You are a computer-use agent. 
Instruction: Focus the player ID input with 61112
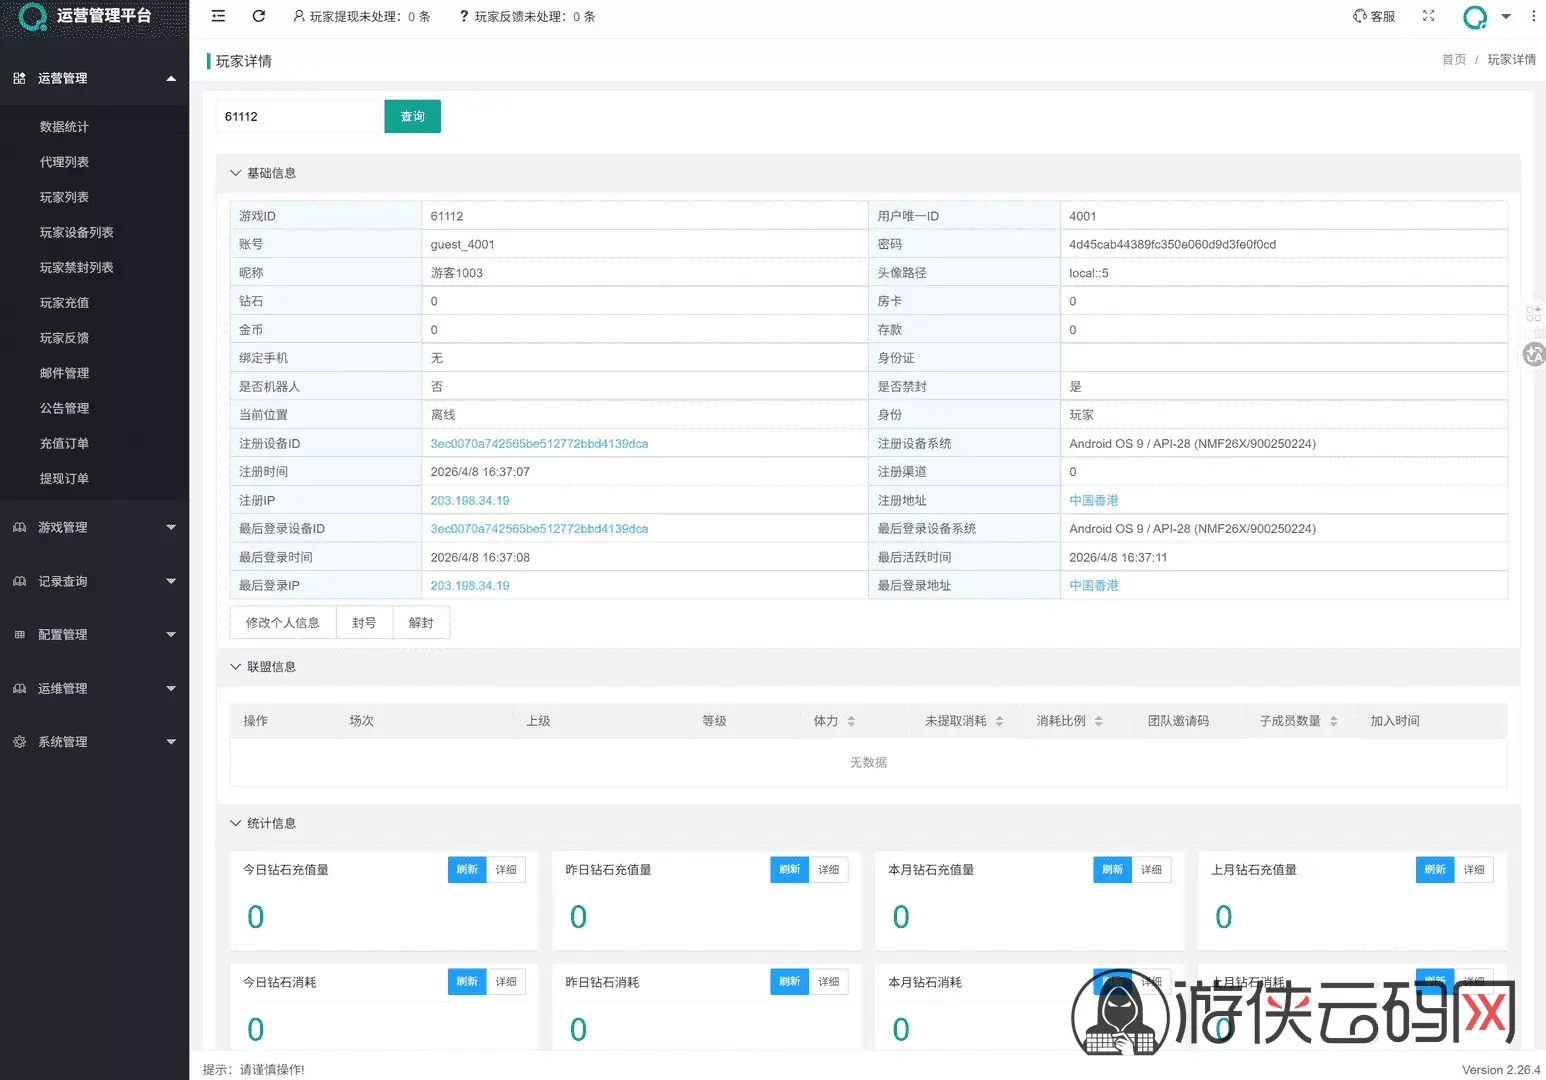pos(300,116)
